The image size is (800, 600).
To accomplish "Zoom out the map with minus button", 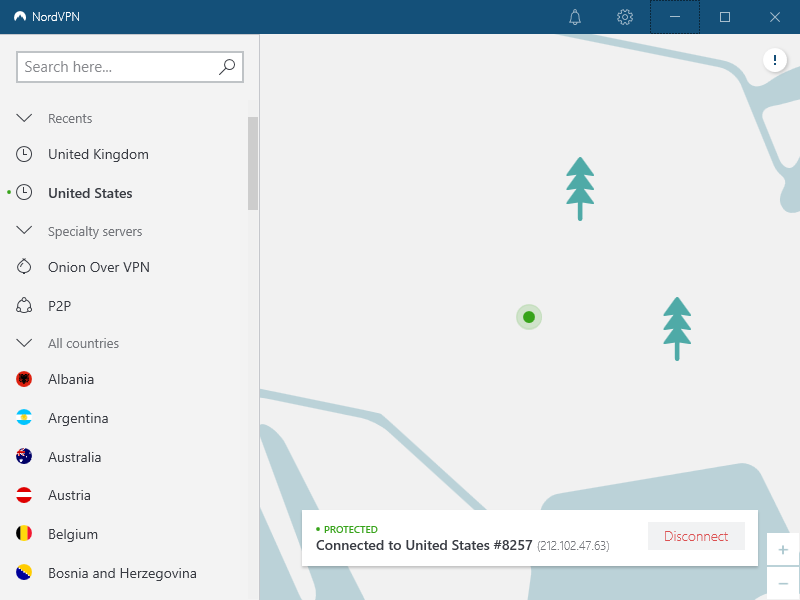I will pos(783,583).
